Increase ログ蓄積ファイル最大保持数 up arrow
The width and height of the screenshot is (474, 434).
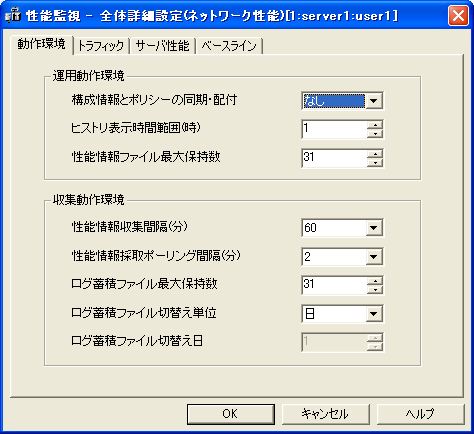[375, 281]
